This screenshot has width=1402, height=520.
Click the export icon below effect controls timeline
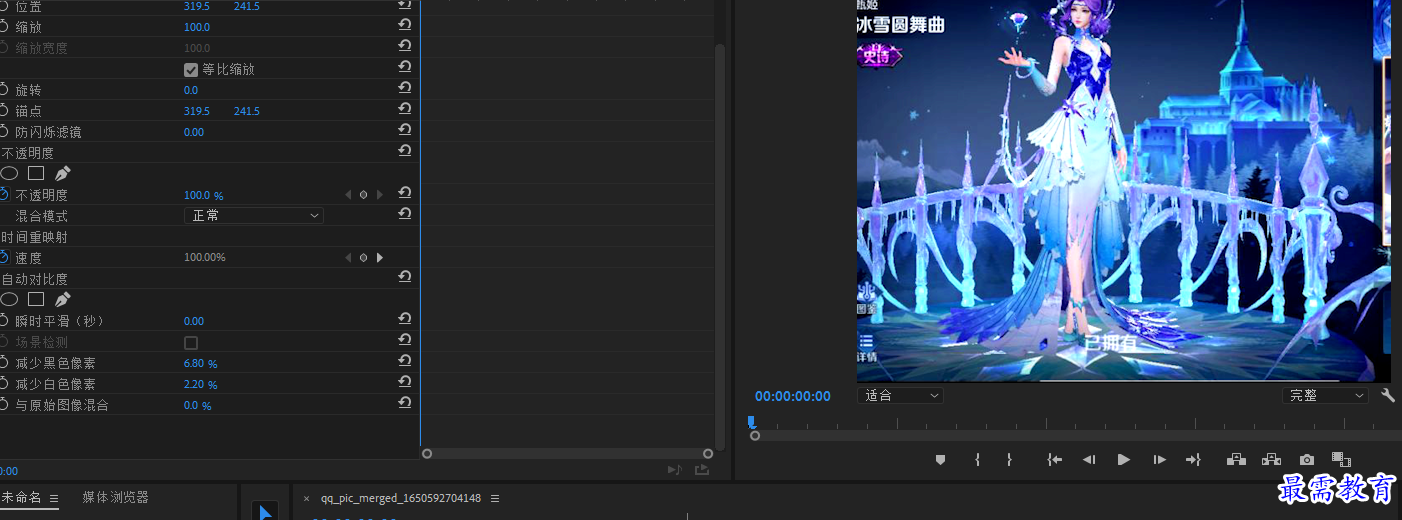702,469
